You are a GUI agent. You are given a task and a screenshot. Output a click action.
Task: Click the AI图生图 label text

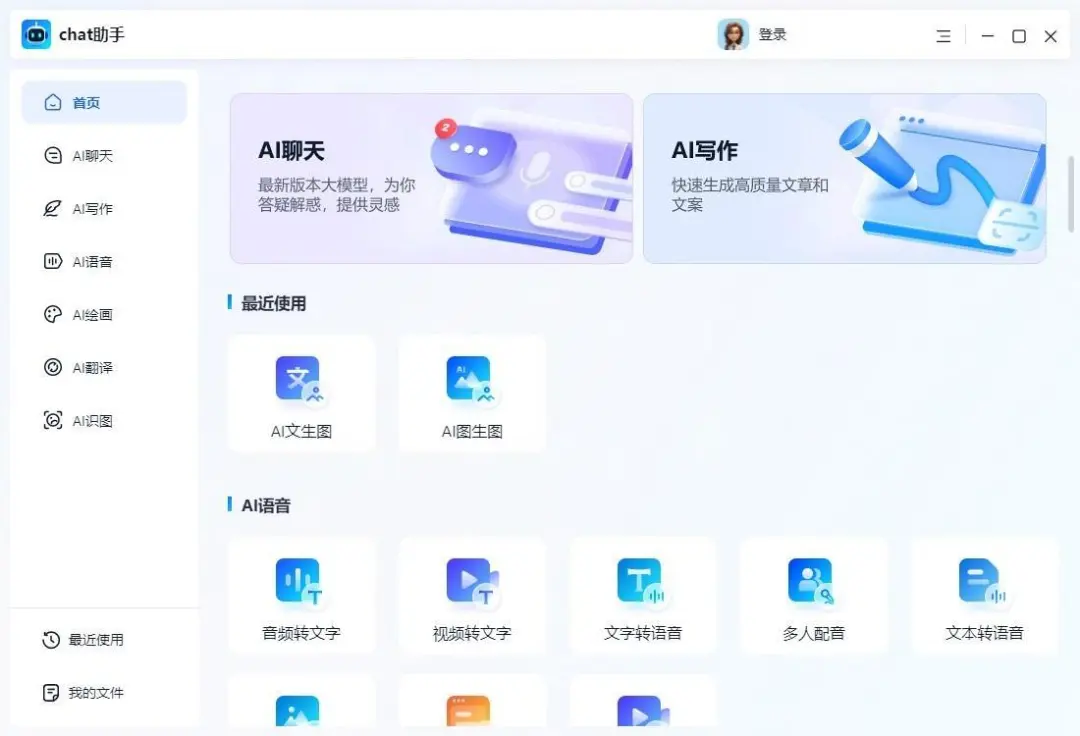pos(472,432)
